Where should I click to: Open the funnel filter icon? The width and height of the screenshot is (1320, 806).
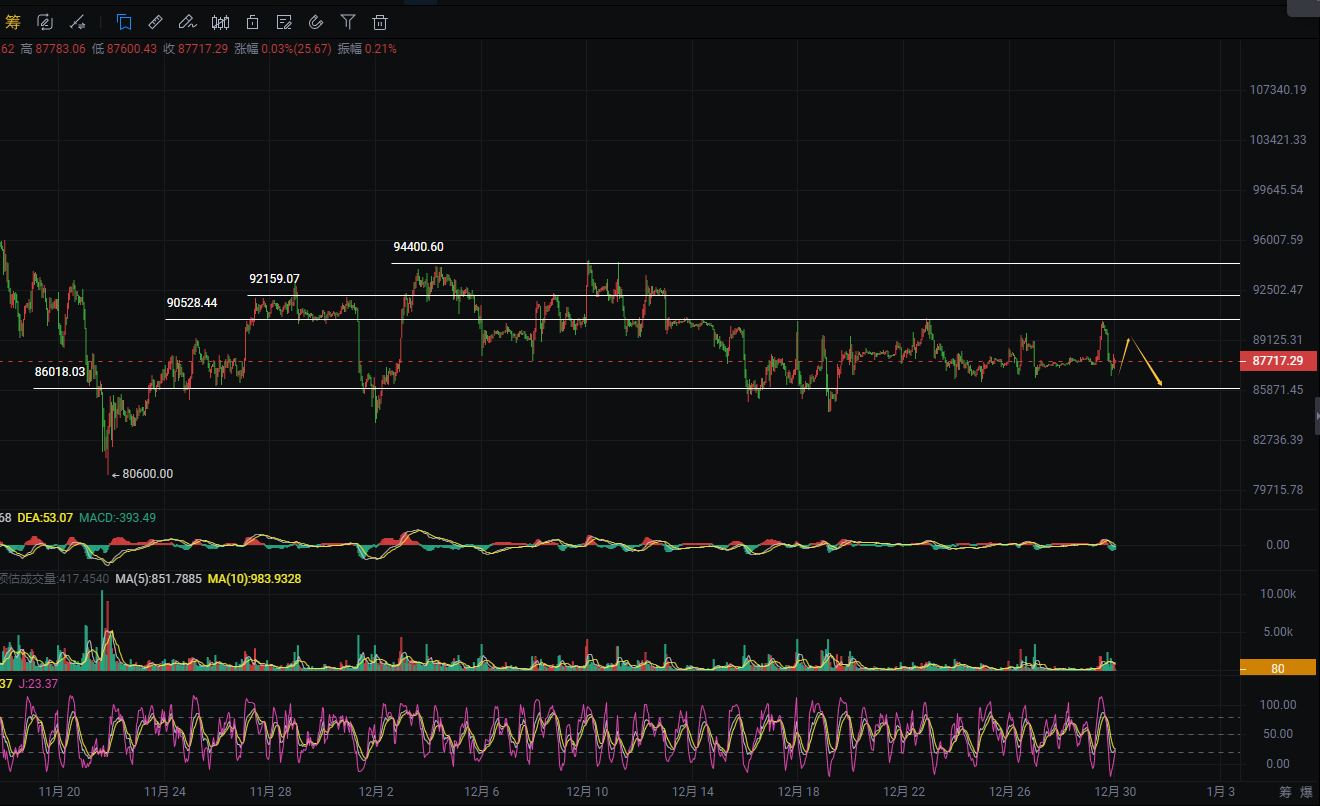coord(348,22)
